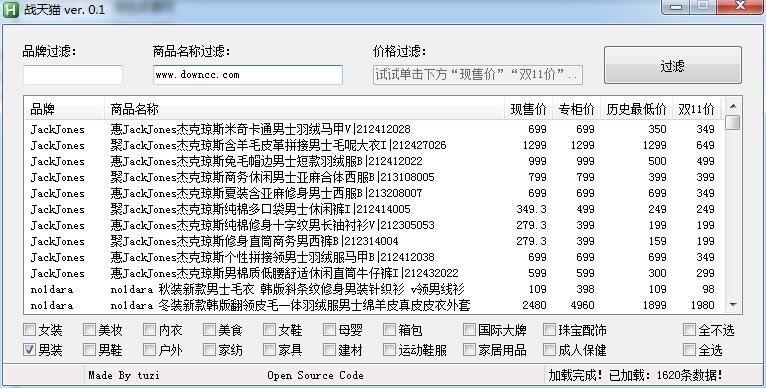This screenshot has width=766, height=388.
Task: Enable the 箱包 checkbox
Action: (x=389, y=330)
